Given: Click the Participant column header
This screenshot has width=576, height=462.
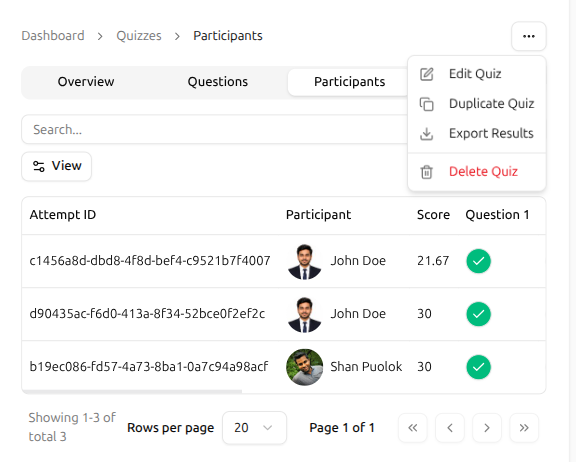Looking at the screenshot, I should [x=318, y=215].
